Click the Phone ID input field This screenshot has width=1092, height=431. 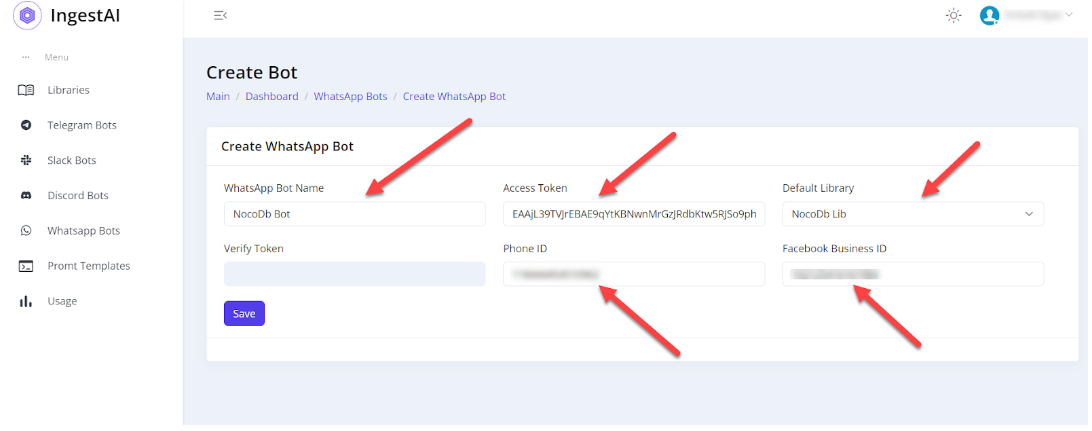[x=634, y=274]
